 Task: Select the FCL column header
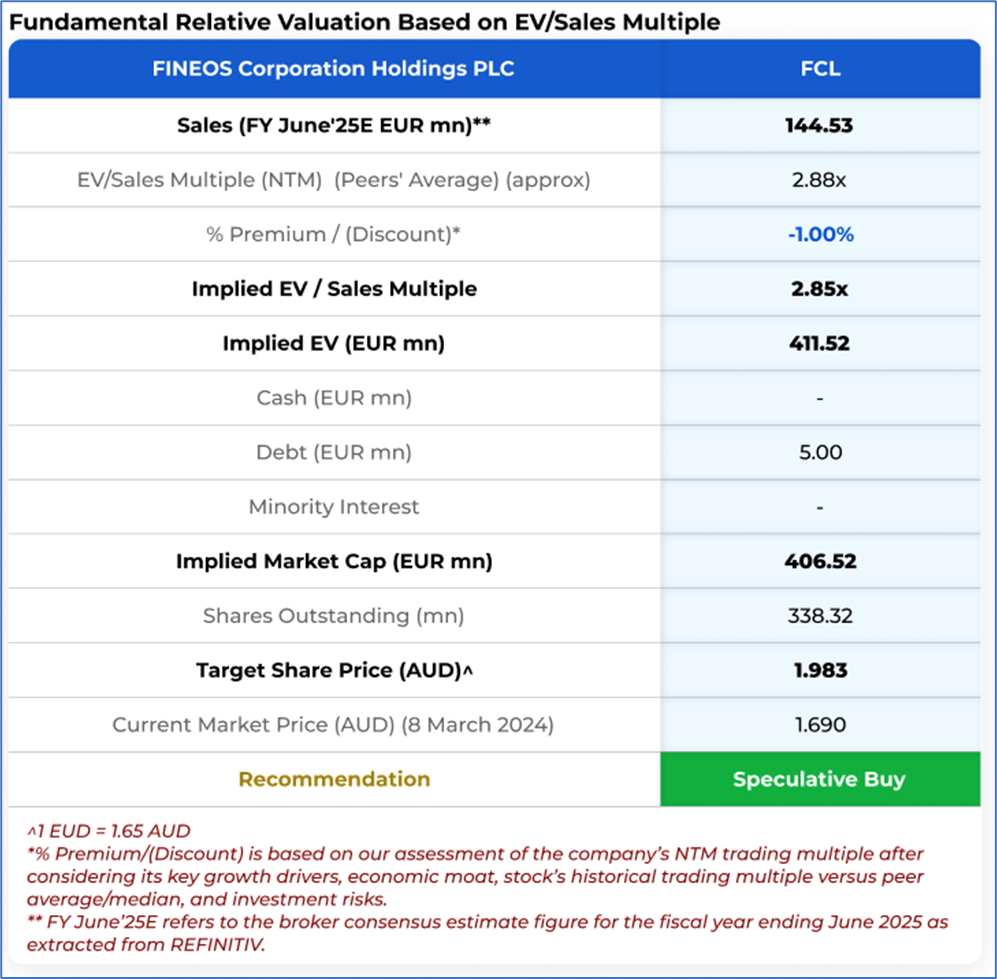tap(820, 69)
